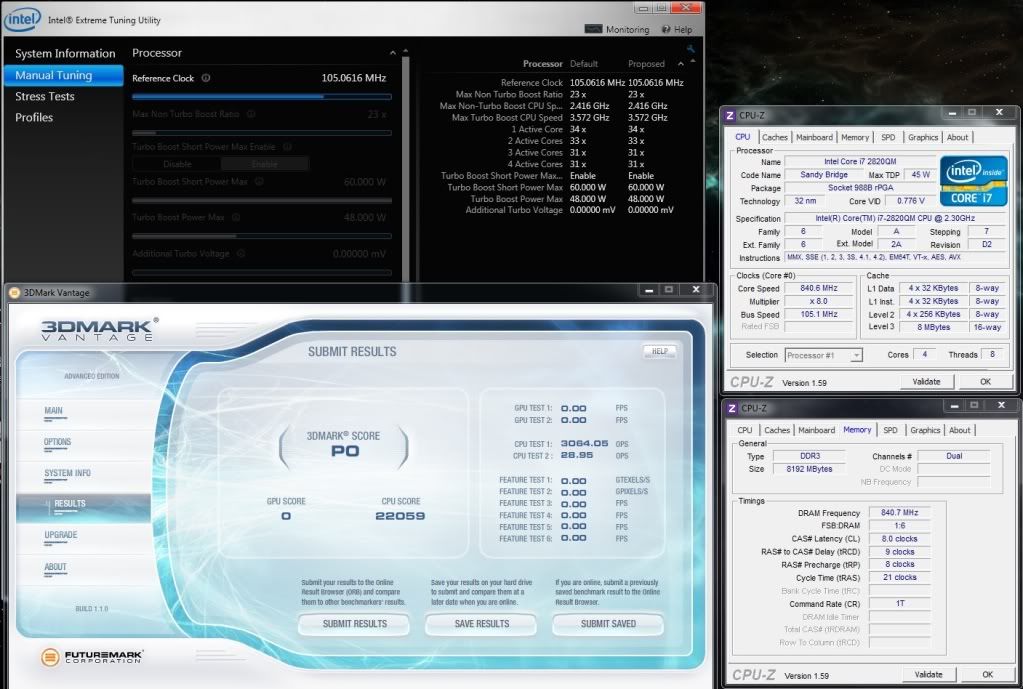
Task: Select Disable for Turbo Boost Short Power Max
Action: click(177, 164)
